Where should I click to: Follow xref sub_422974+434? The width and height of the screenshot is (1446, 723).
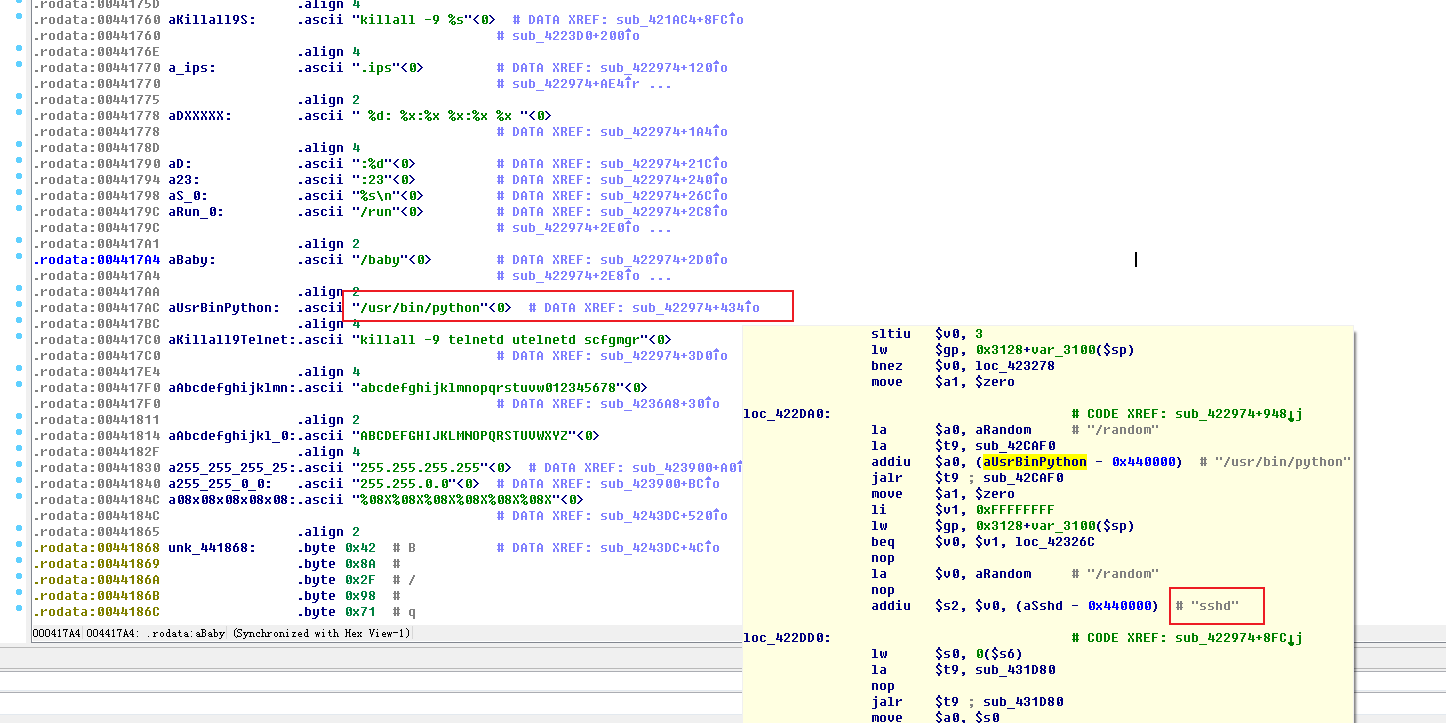click(697, 308)
